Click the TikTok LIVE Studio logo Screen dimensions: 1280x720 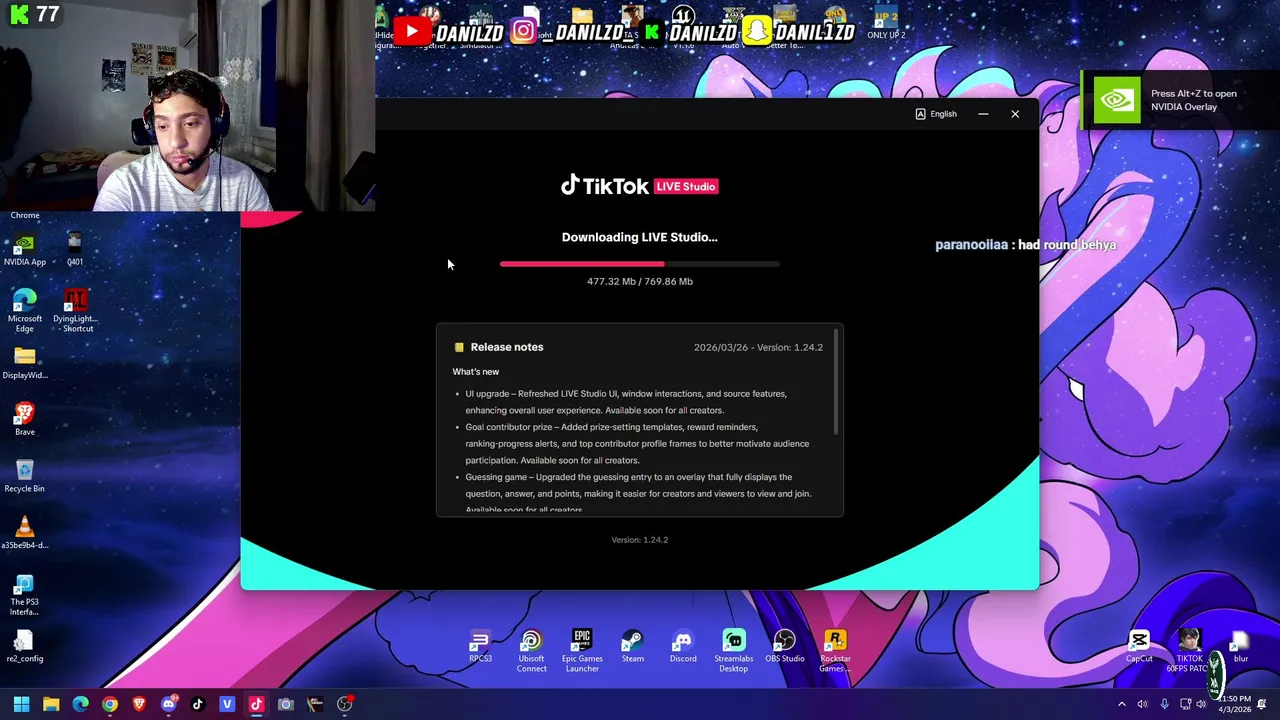tap(640, 186)
